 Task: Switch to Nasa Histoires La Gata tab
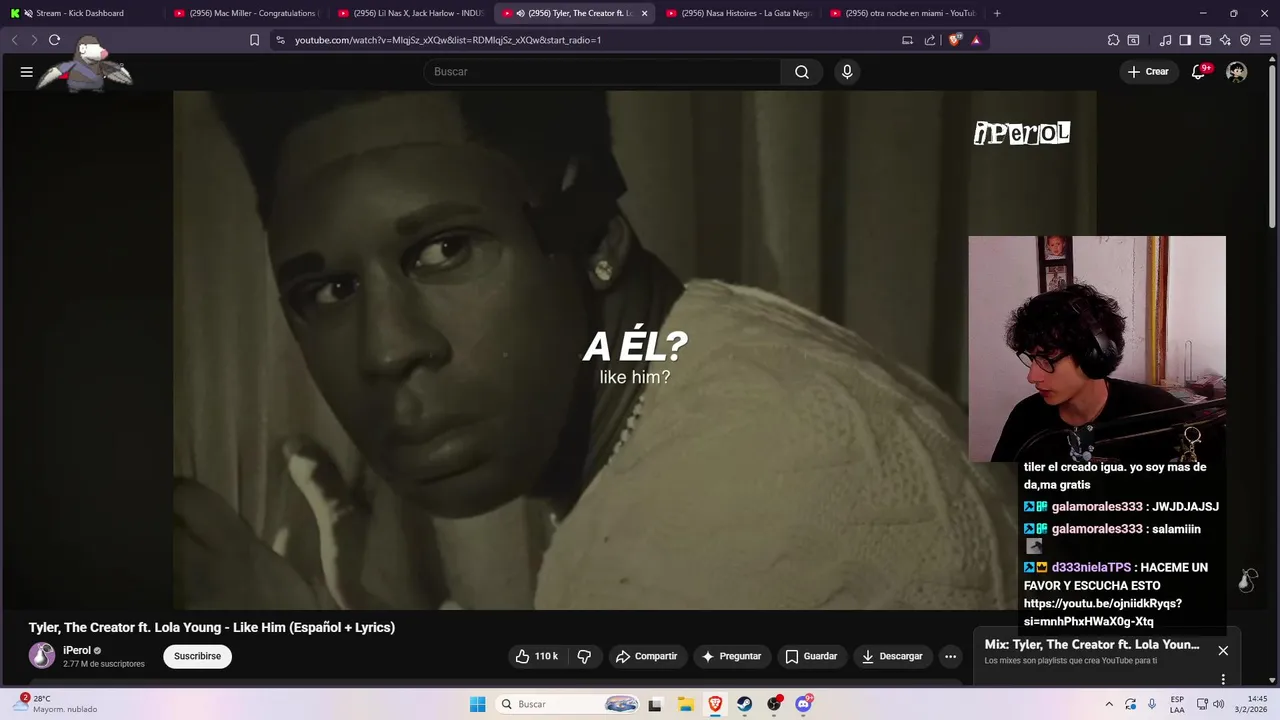[x=738, y=13]
